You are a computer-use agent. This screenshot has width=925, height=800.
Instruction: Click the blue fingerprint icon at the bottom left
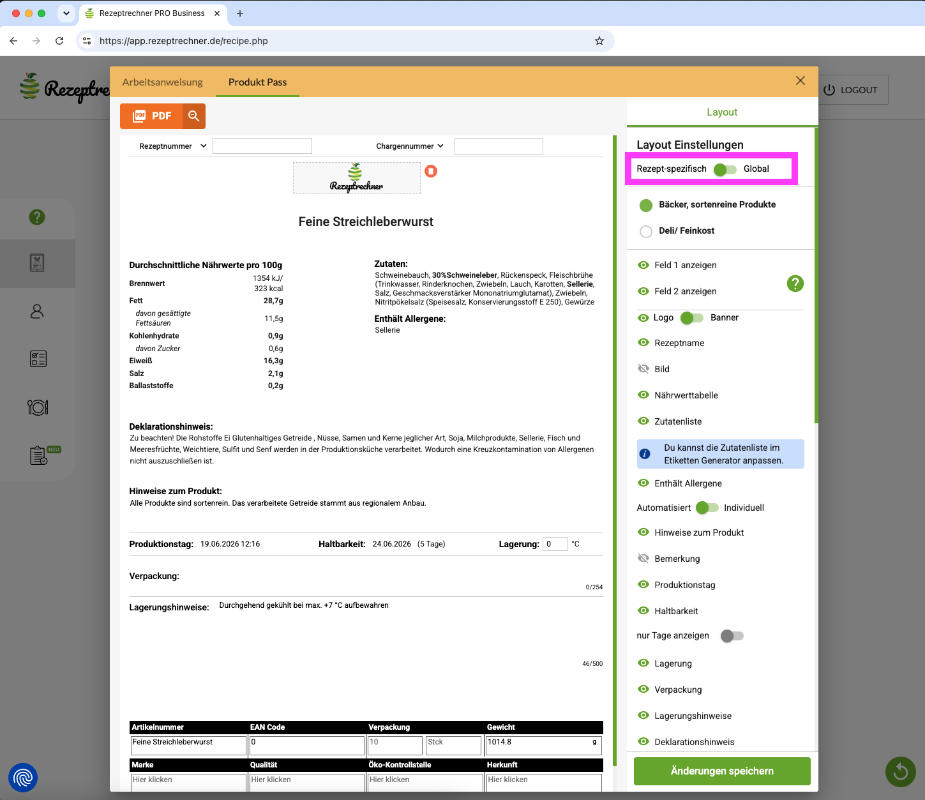23,777
